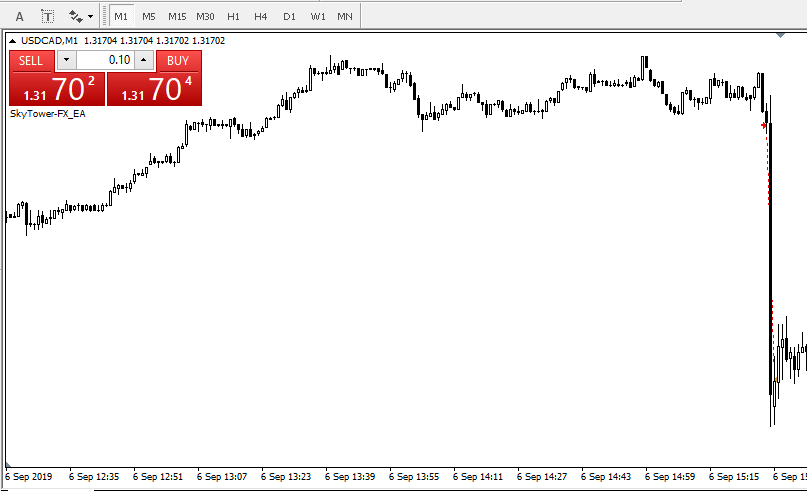Viewport: 807px width, 491px height.
Task: Choose the arrows objects tool icon
Action: click(x=75, y=16)
